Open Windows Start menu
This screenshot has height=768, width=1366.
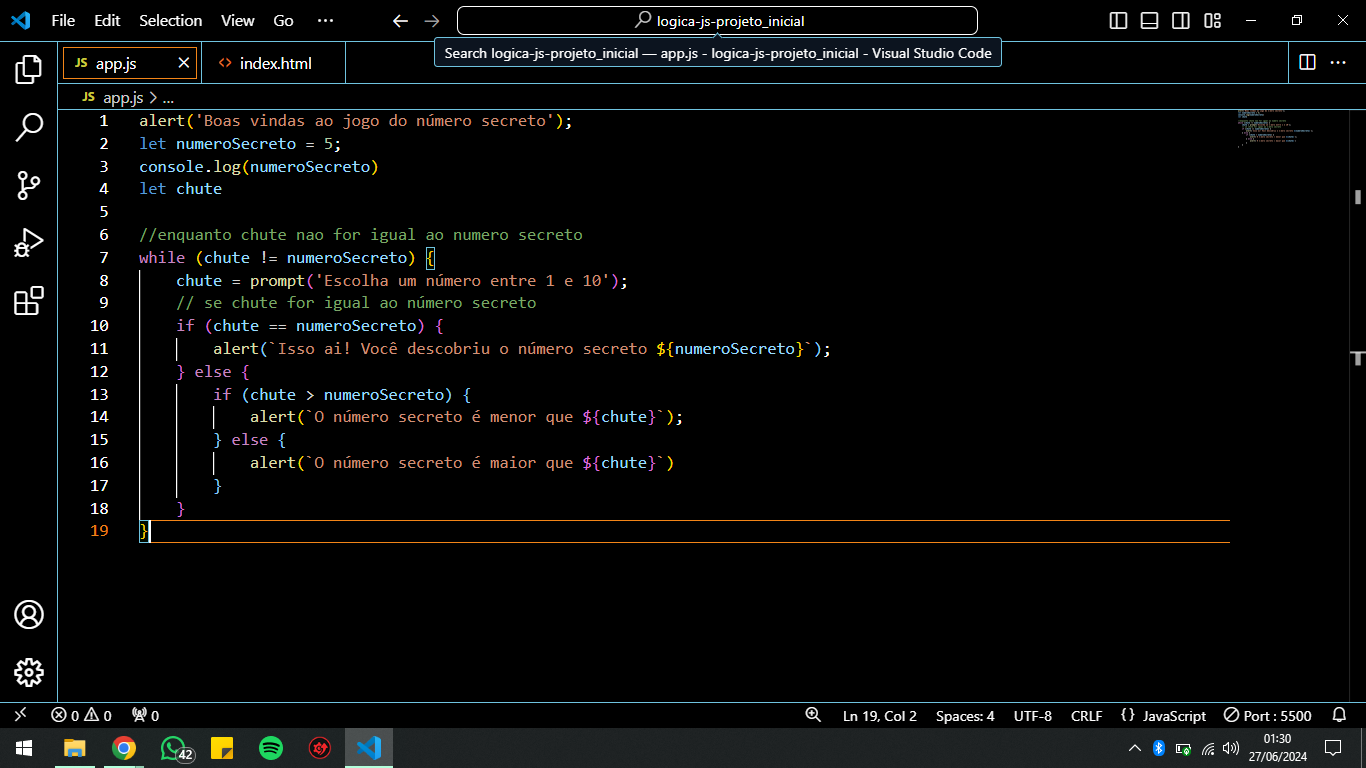click(x=24, y=748)
